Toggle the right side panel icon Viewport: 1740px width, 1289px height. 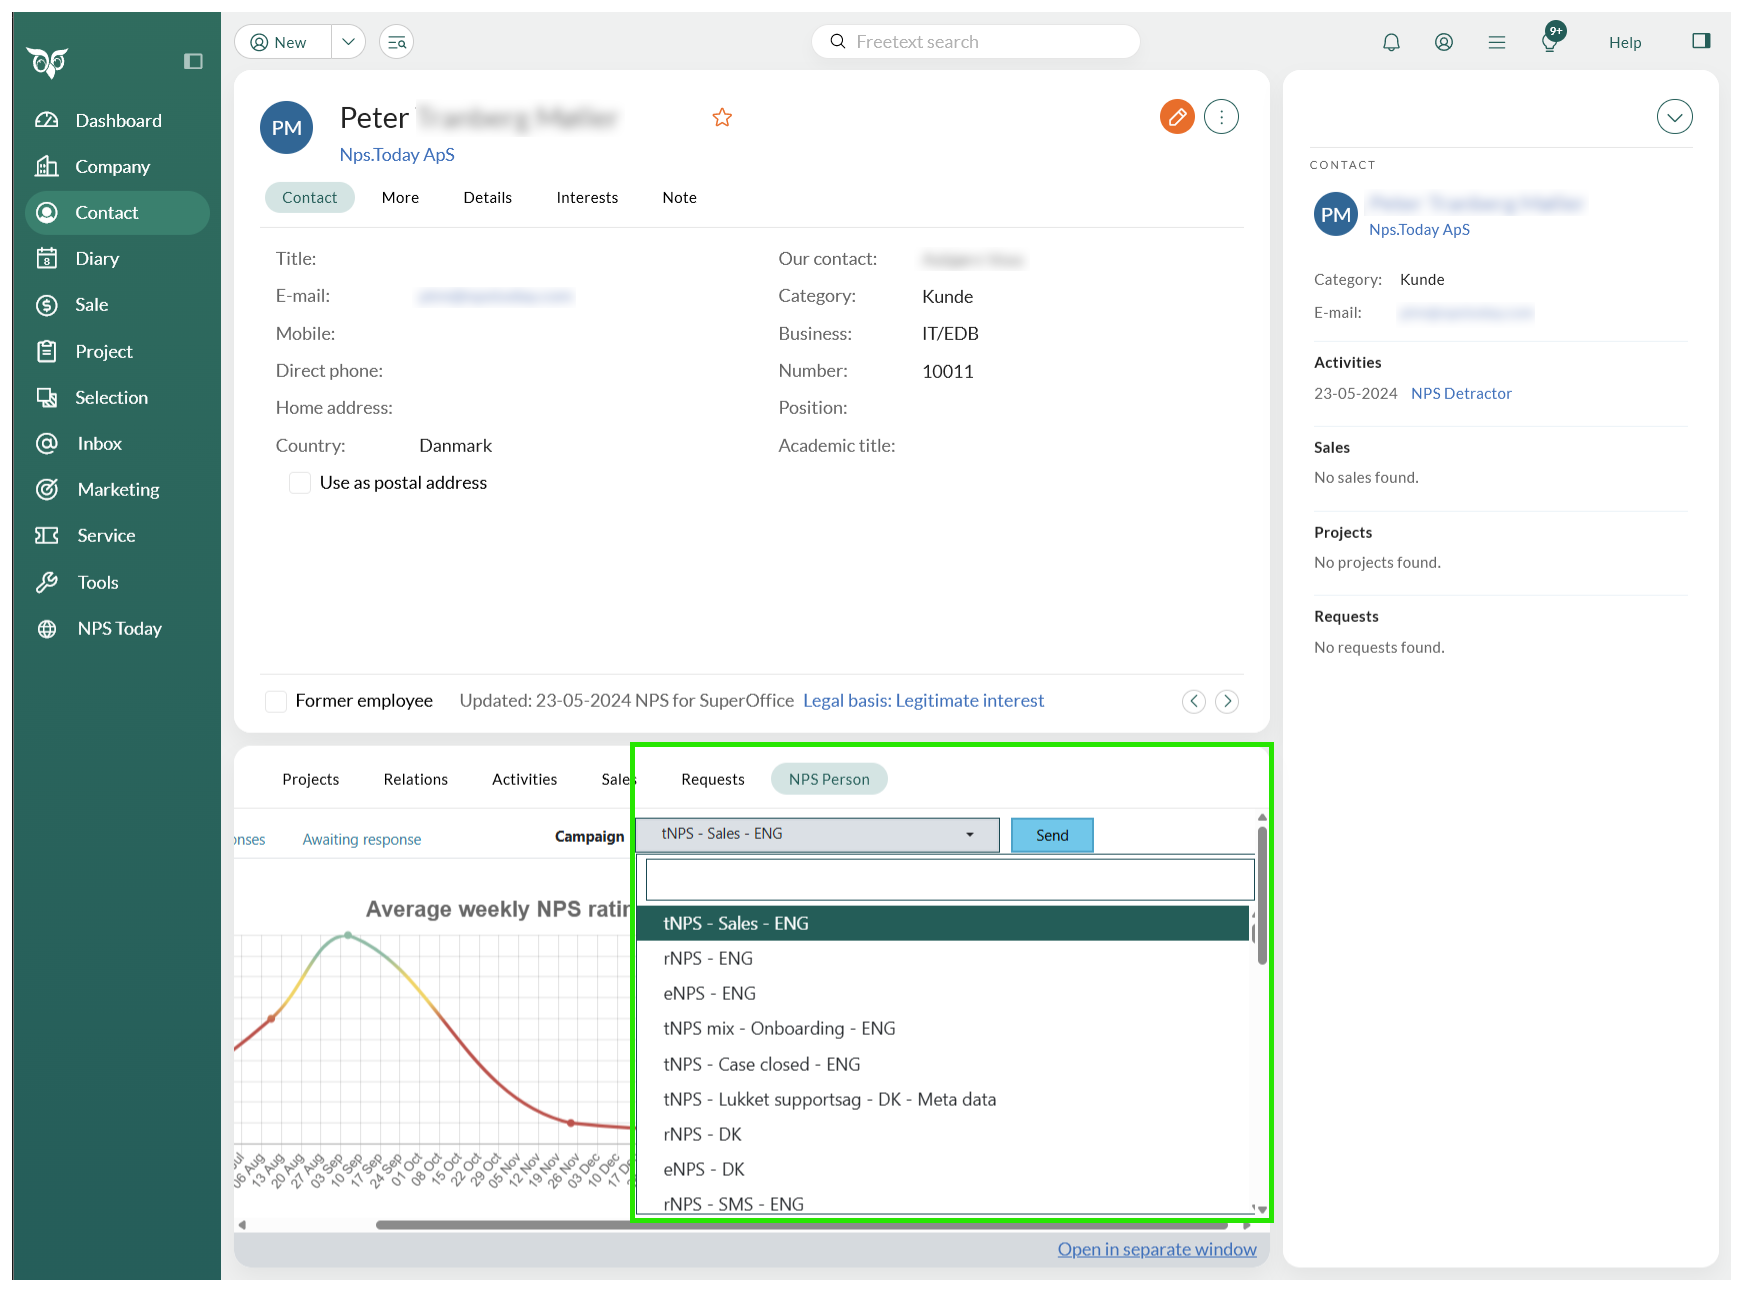click(x=1700, y=41)
